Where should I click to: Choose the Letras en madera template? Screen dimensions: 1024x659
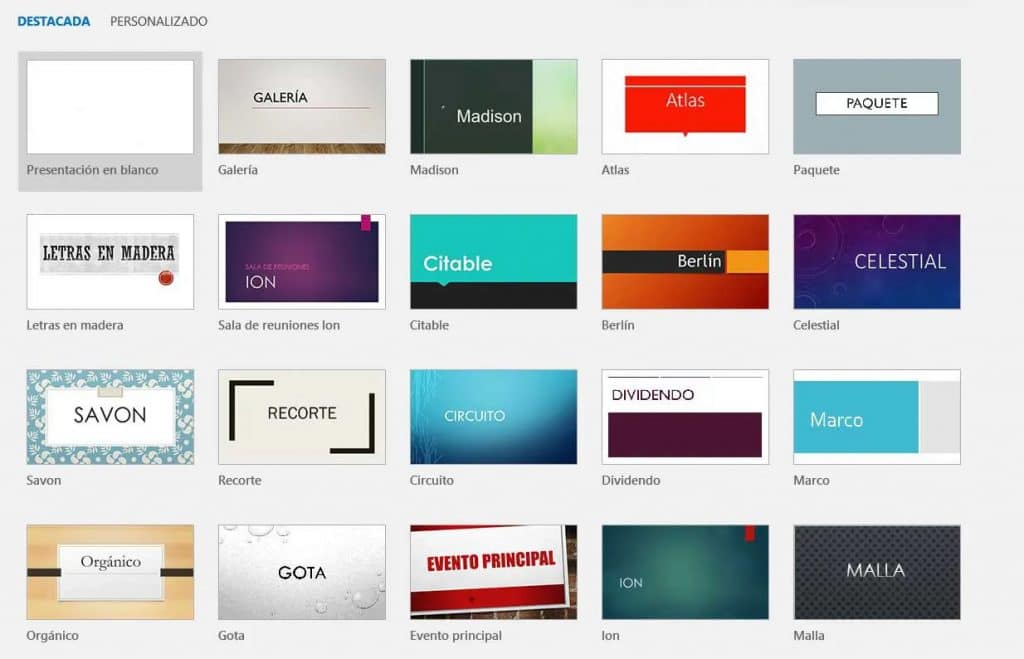109,261
